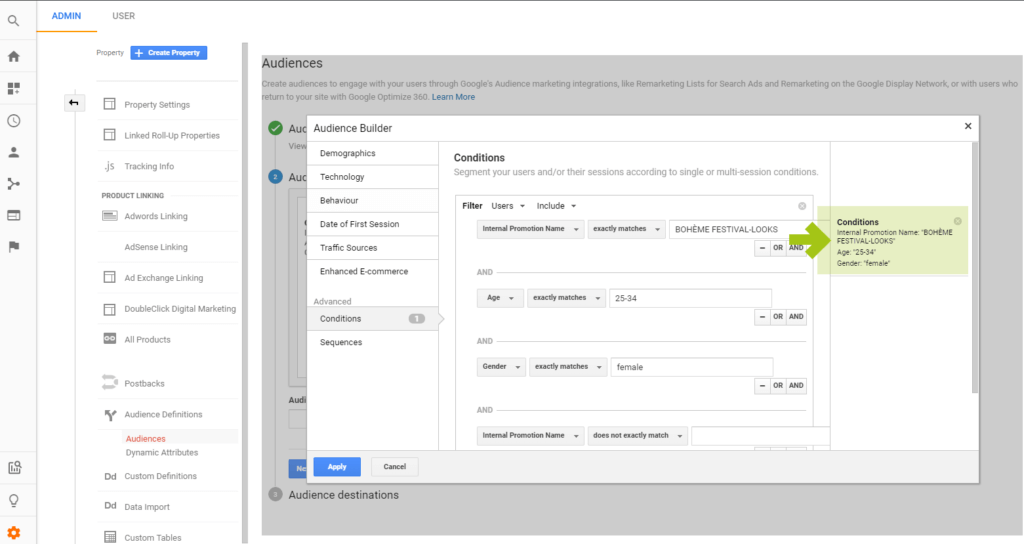This screenshot has width=1024, height=544.
Task: Open the Age dimension dropdown
Action: pos(500,298)
